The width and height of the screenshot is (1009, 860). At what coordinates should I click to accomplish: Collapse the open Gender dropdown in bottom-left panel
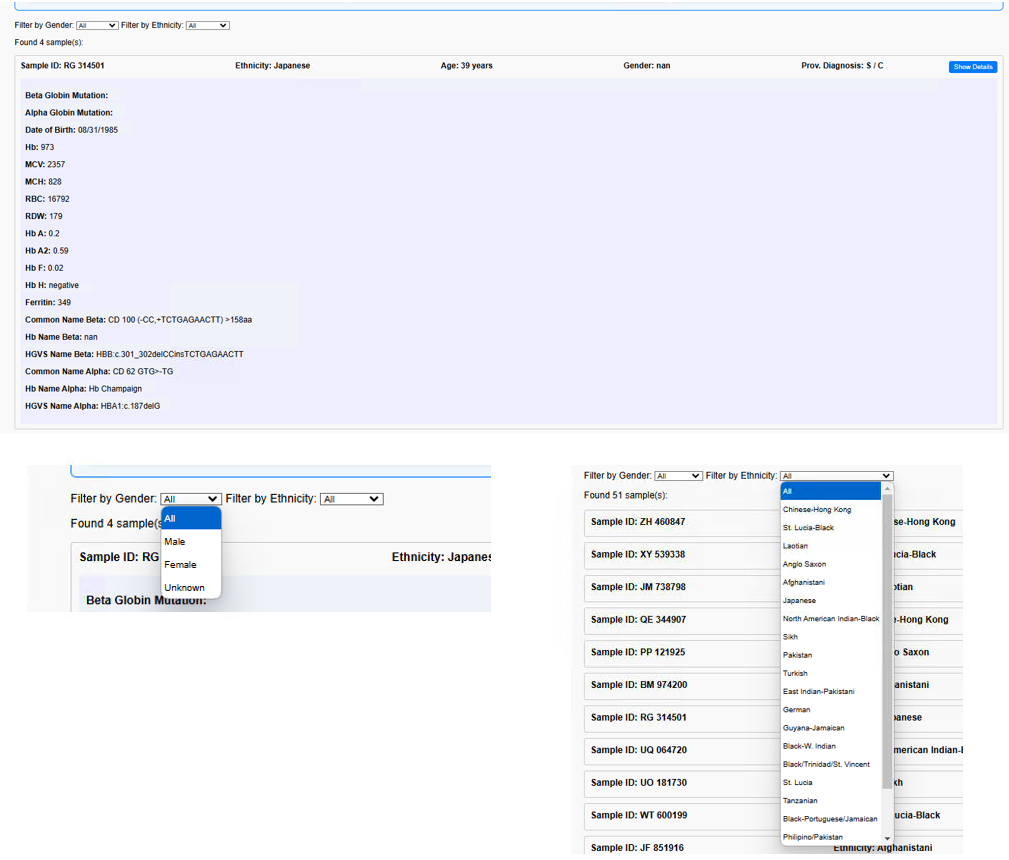(190, 499)
